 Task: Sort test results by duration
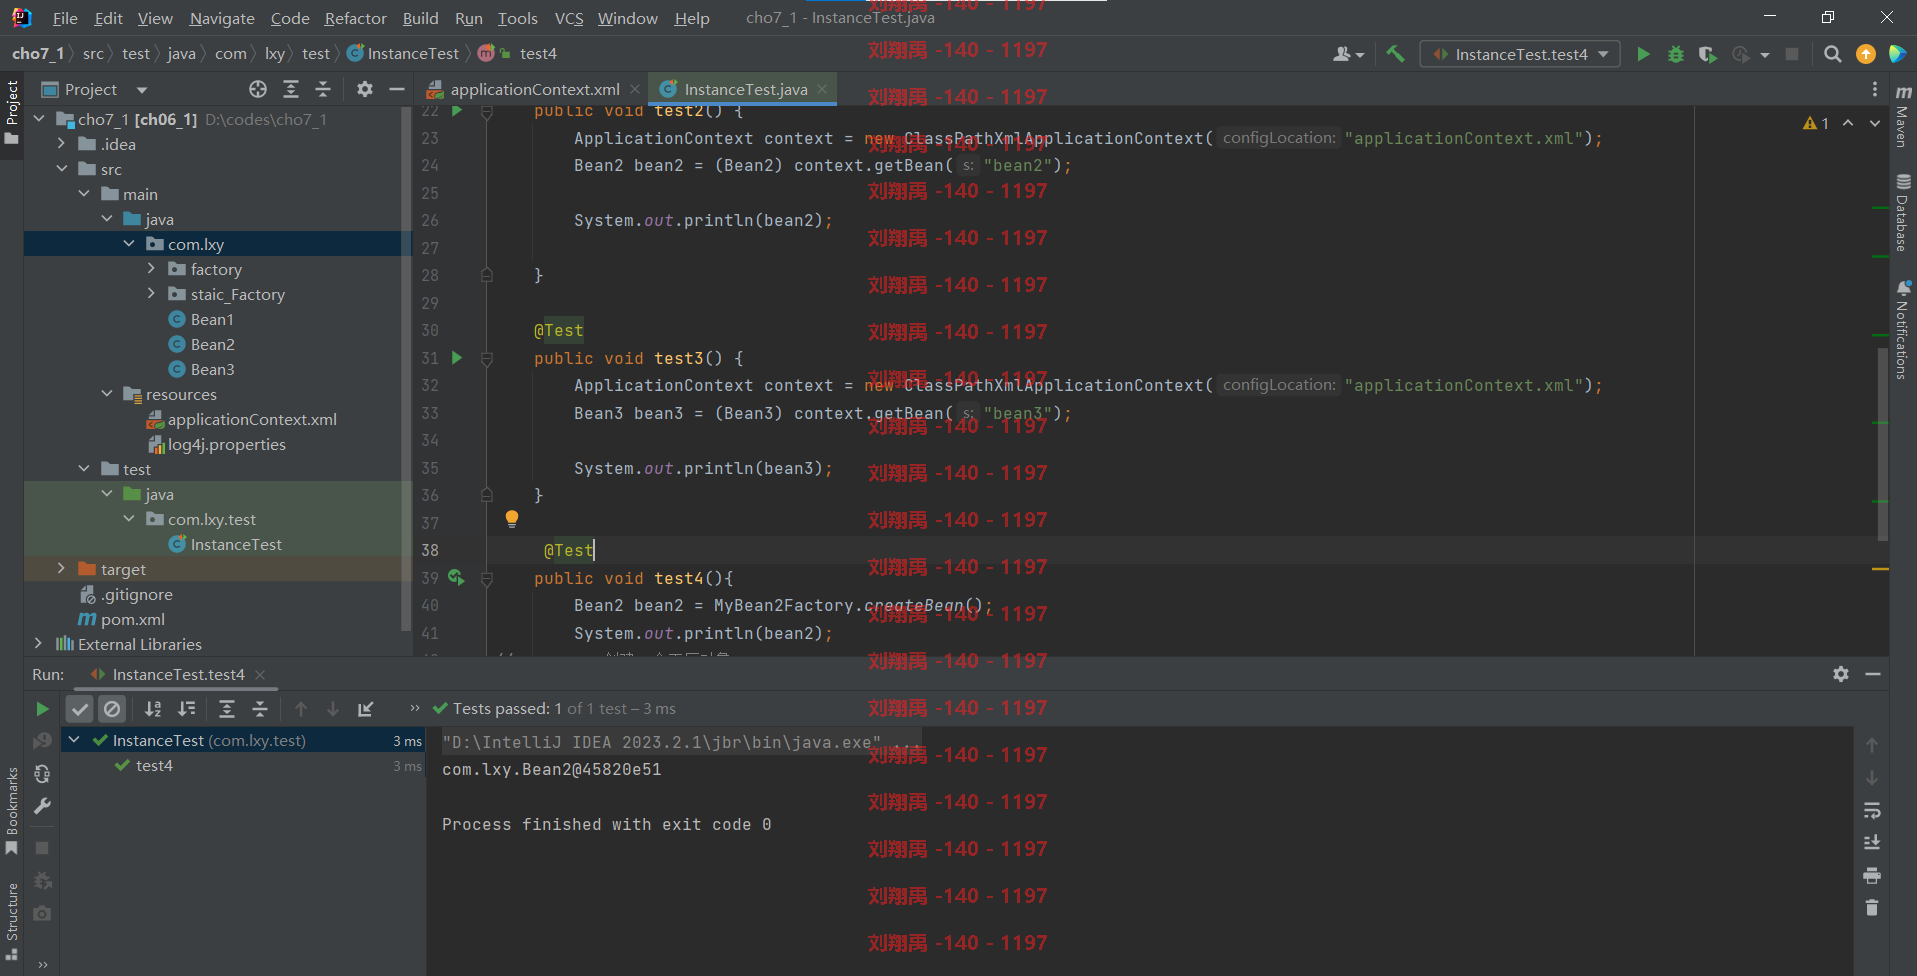[x=187, y=709]
